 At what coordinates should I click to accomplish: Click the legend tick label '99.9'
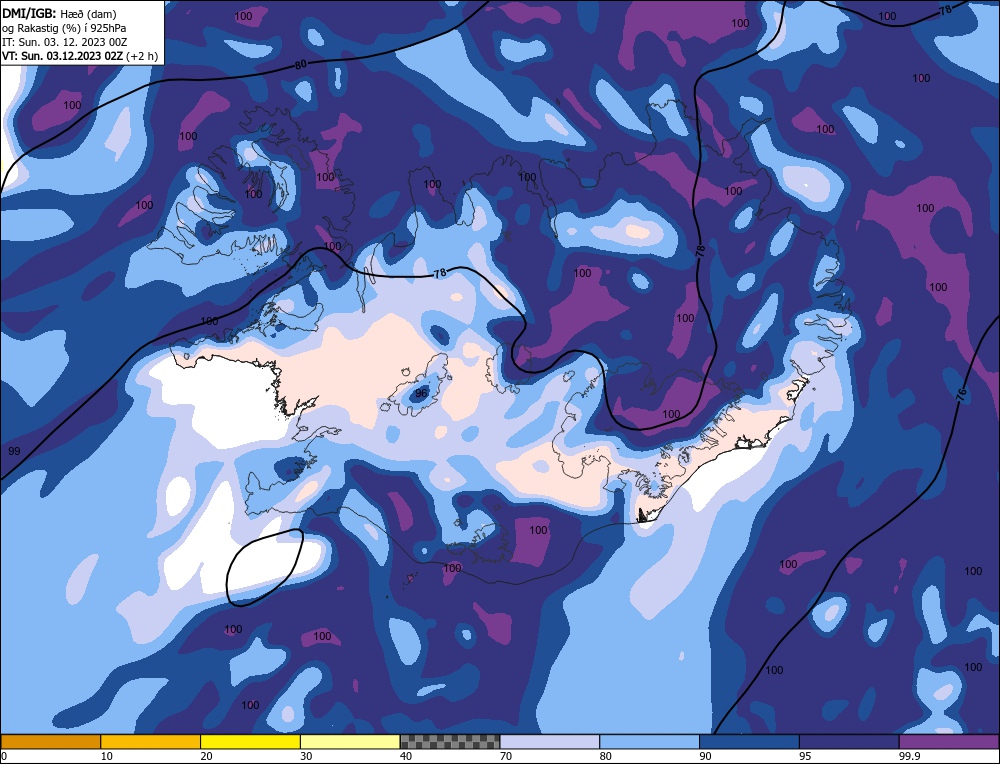tap(909, 756)
